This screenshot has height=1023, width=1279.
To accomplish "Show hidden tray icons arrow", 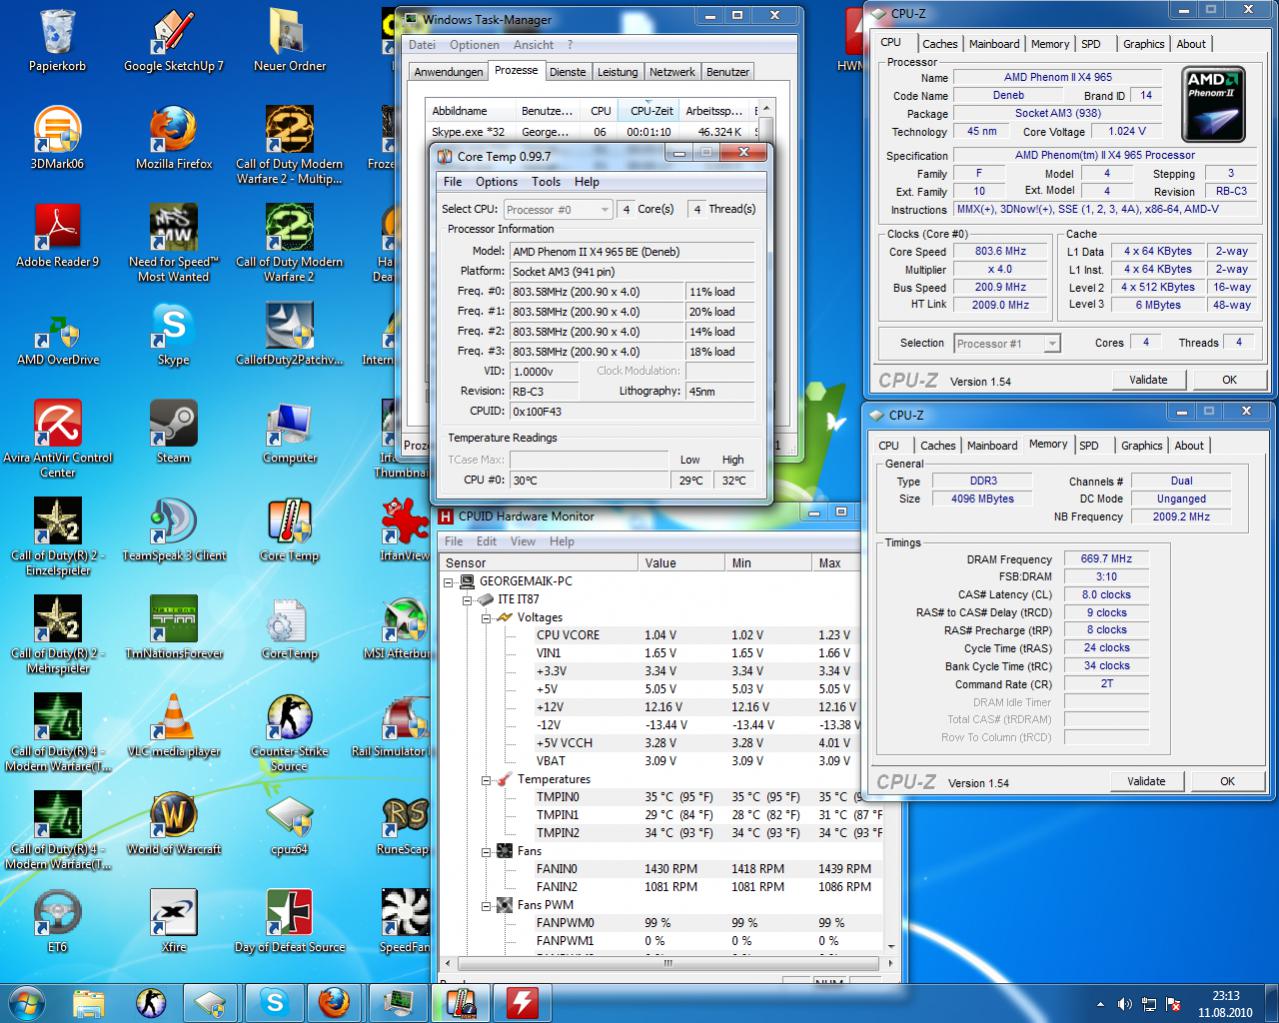I will 1101,1003.
